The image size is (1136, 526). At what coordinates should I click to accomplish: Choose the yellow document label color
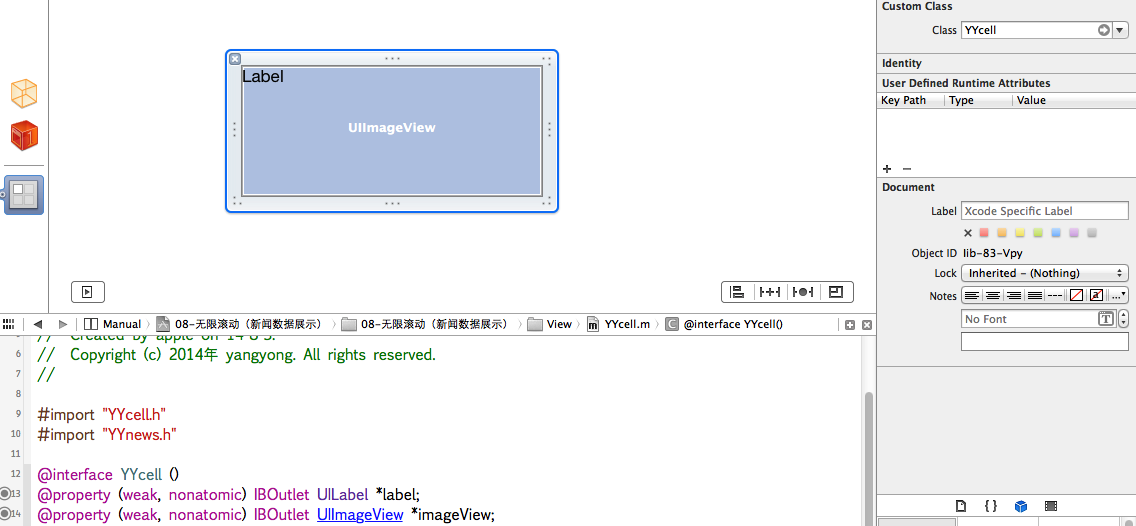[x=1020, y=233]
